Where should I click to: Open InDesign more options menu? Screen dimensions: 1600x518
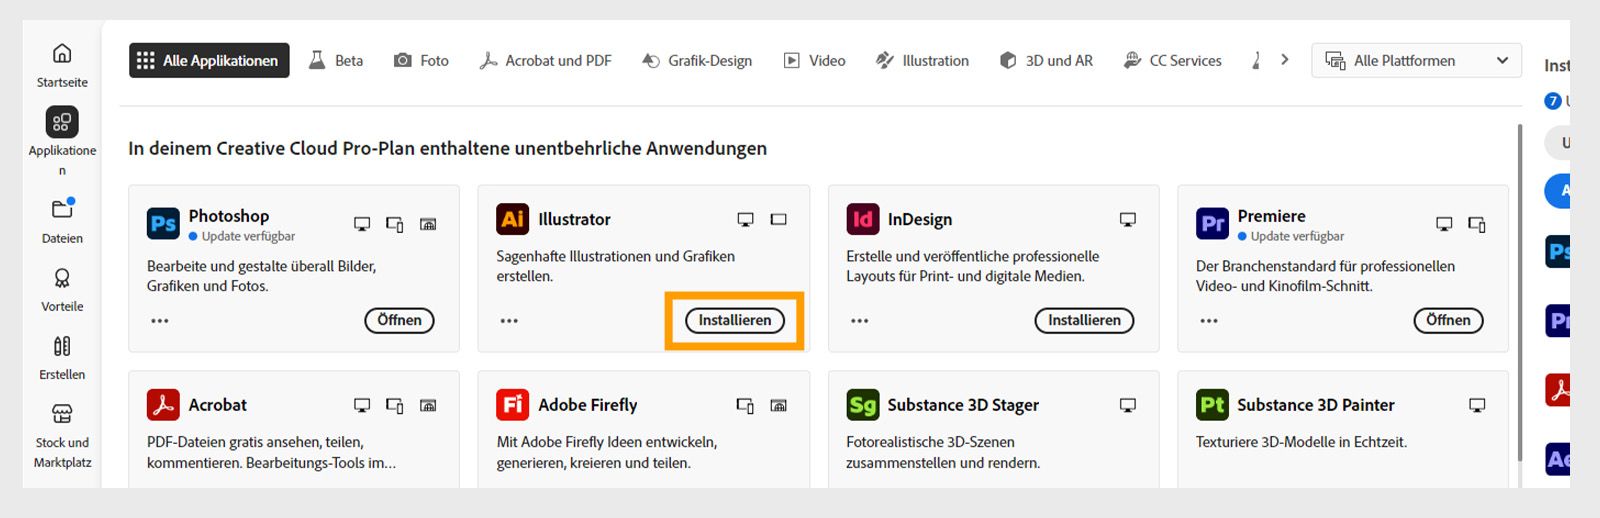859,321
